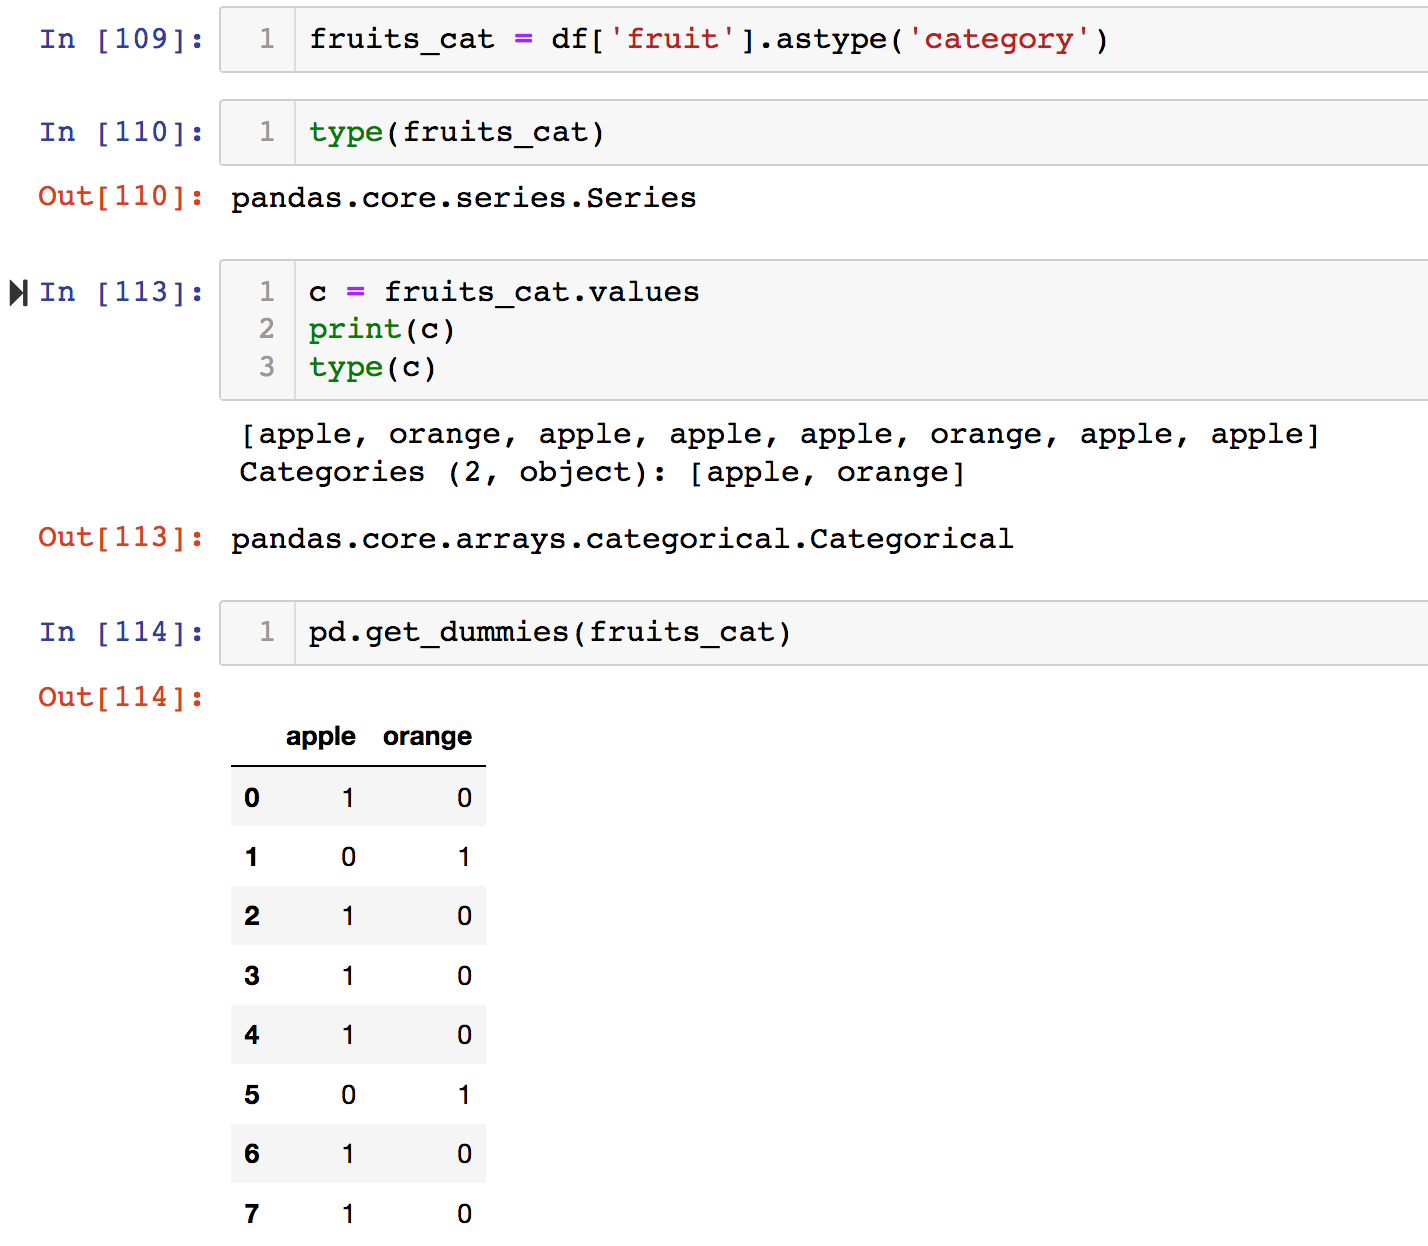Click row index 6 in the table
The width and height of the screenshot is (1428, 1246).
point(252,1154)
